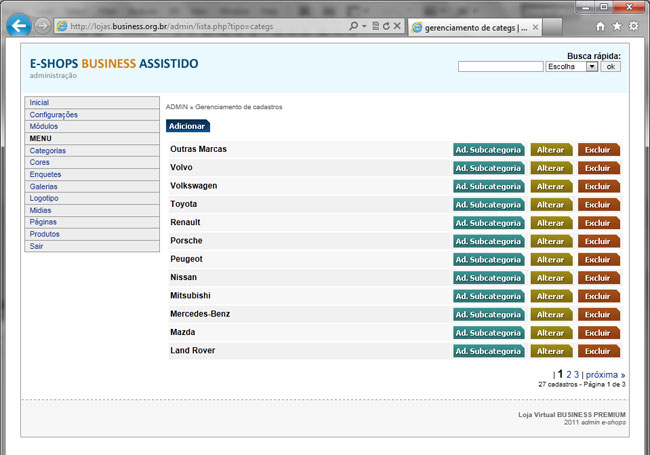Viewport: 650px width, 455px height.
Task: Open the Escolha dropdown
Action: tap(571, 66)
